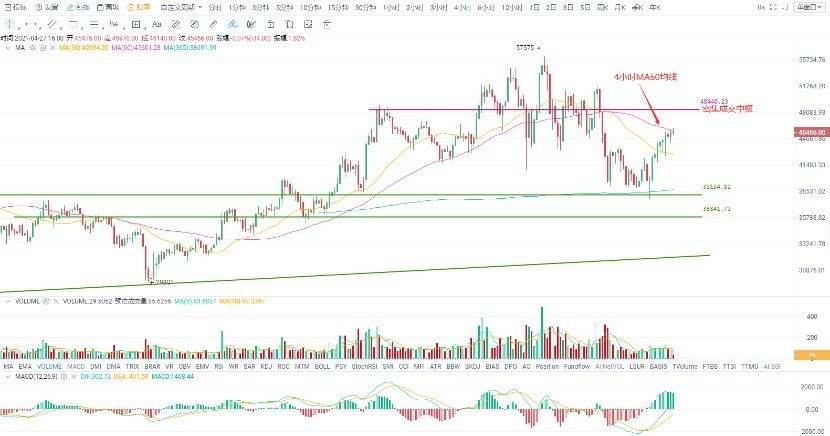
Task: Open MA indicator settings gear
Action: [x=42, y=48]
